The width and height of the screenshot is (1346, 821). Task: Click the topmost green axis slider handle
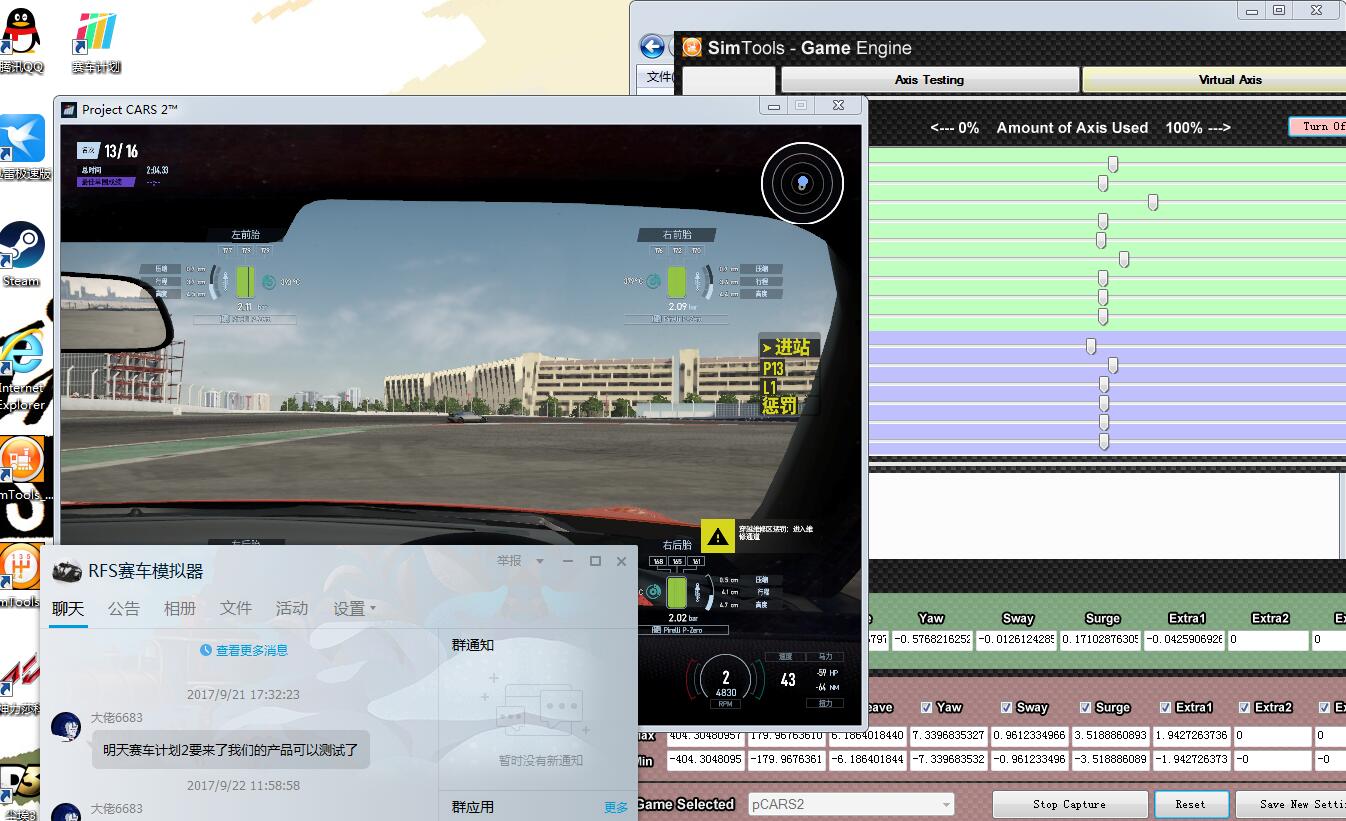pyautogui.click(x=1113, y=165)
